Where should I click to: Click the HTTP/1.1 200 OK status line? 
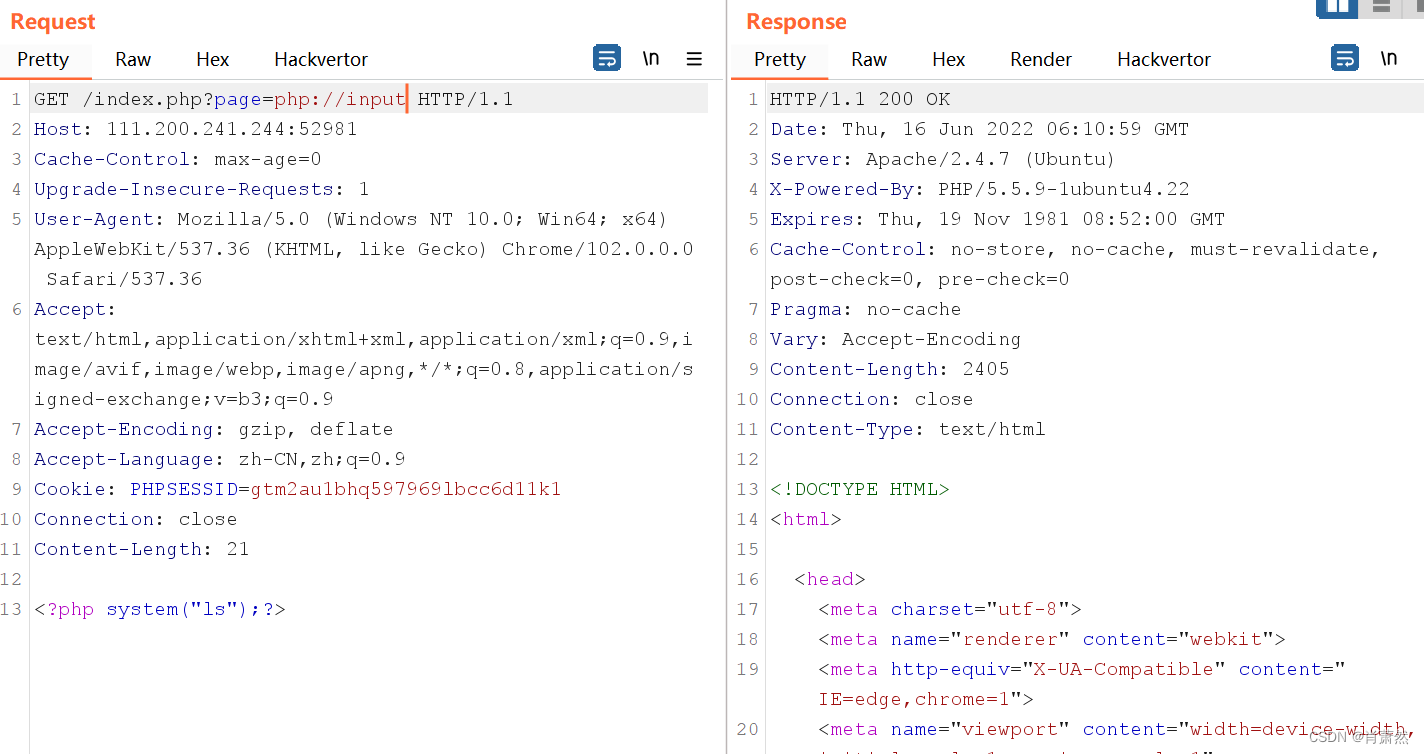[860, 99]
